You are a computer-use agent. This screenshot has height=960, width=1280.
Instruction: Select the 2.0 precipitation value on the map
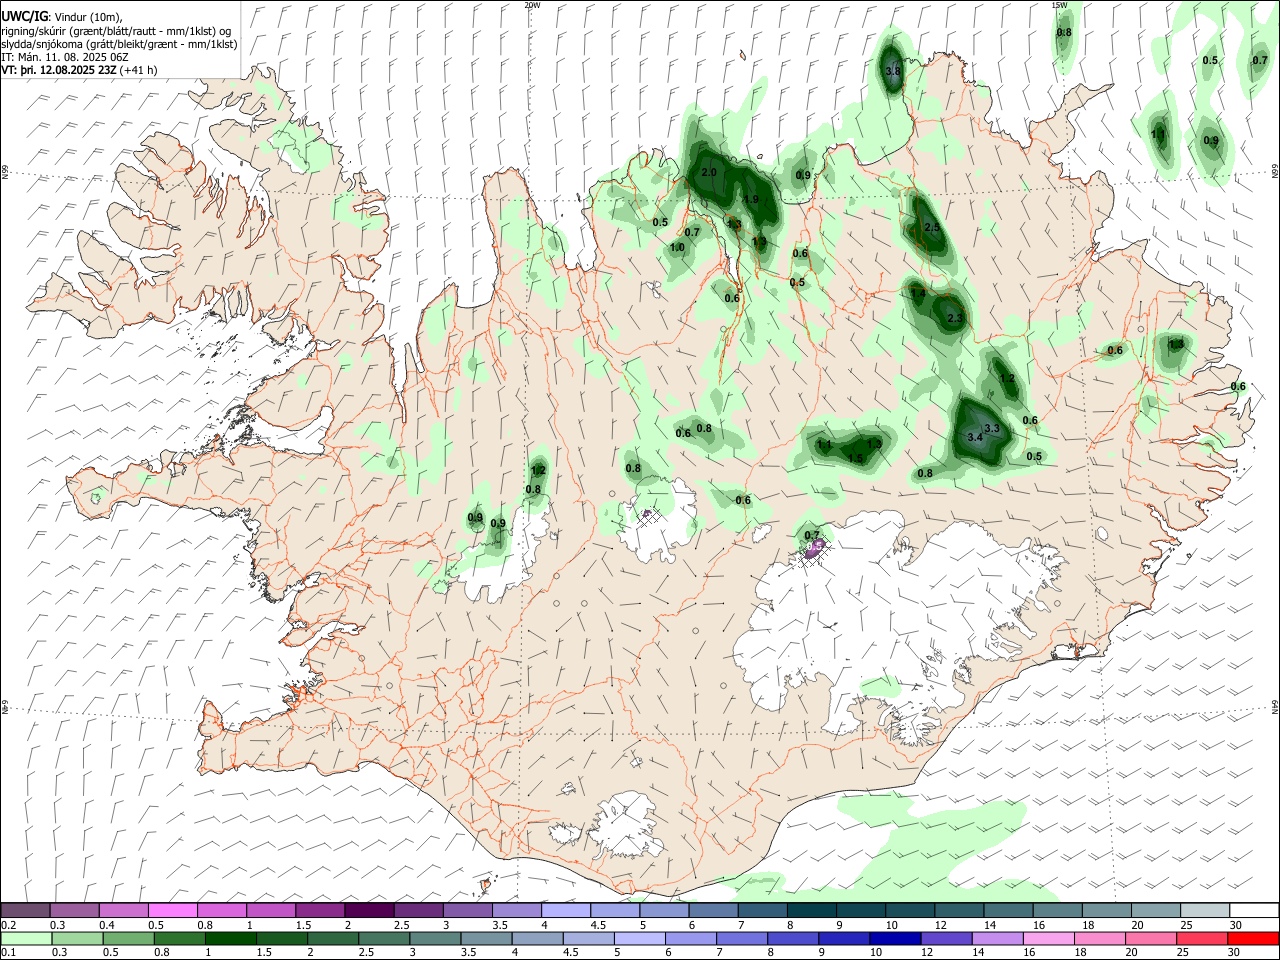709,173
